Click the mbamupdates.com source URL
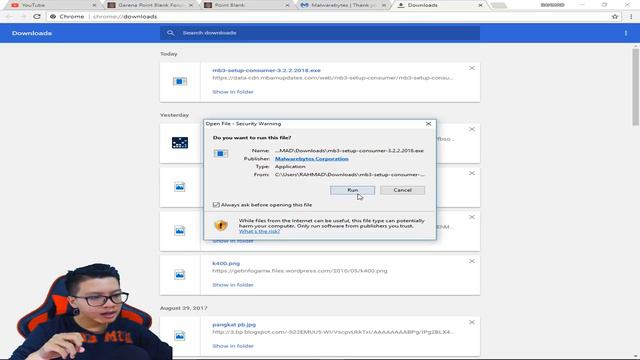Screen dimensions: 640x360 (x=332, y=78)
